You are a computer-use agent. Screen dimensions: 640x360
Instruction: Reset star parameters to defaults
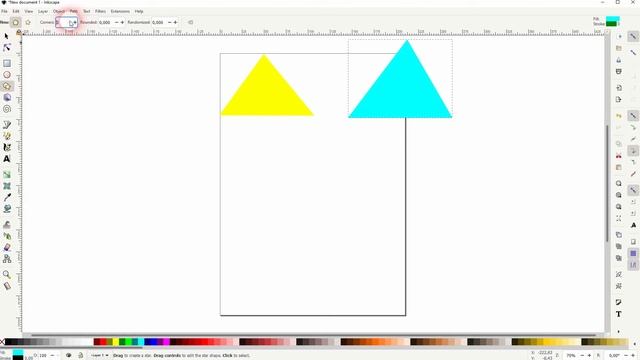[x=191, y=22]
